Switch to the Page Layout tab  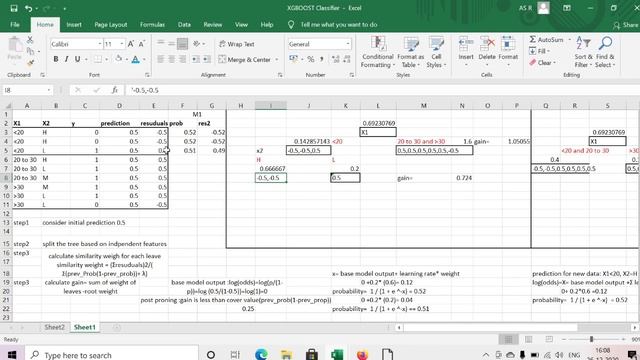tap(111, 25)
